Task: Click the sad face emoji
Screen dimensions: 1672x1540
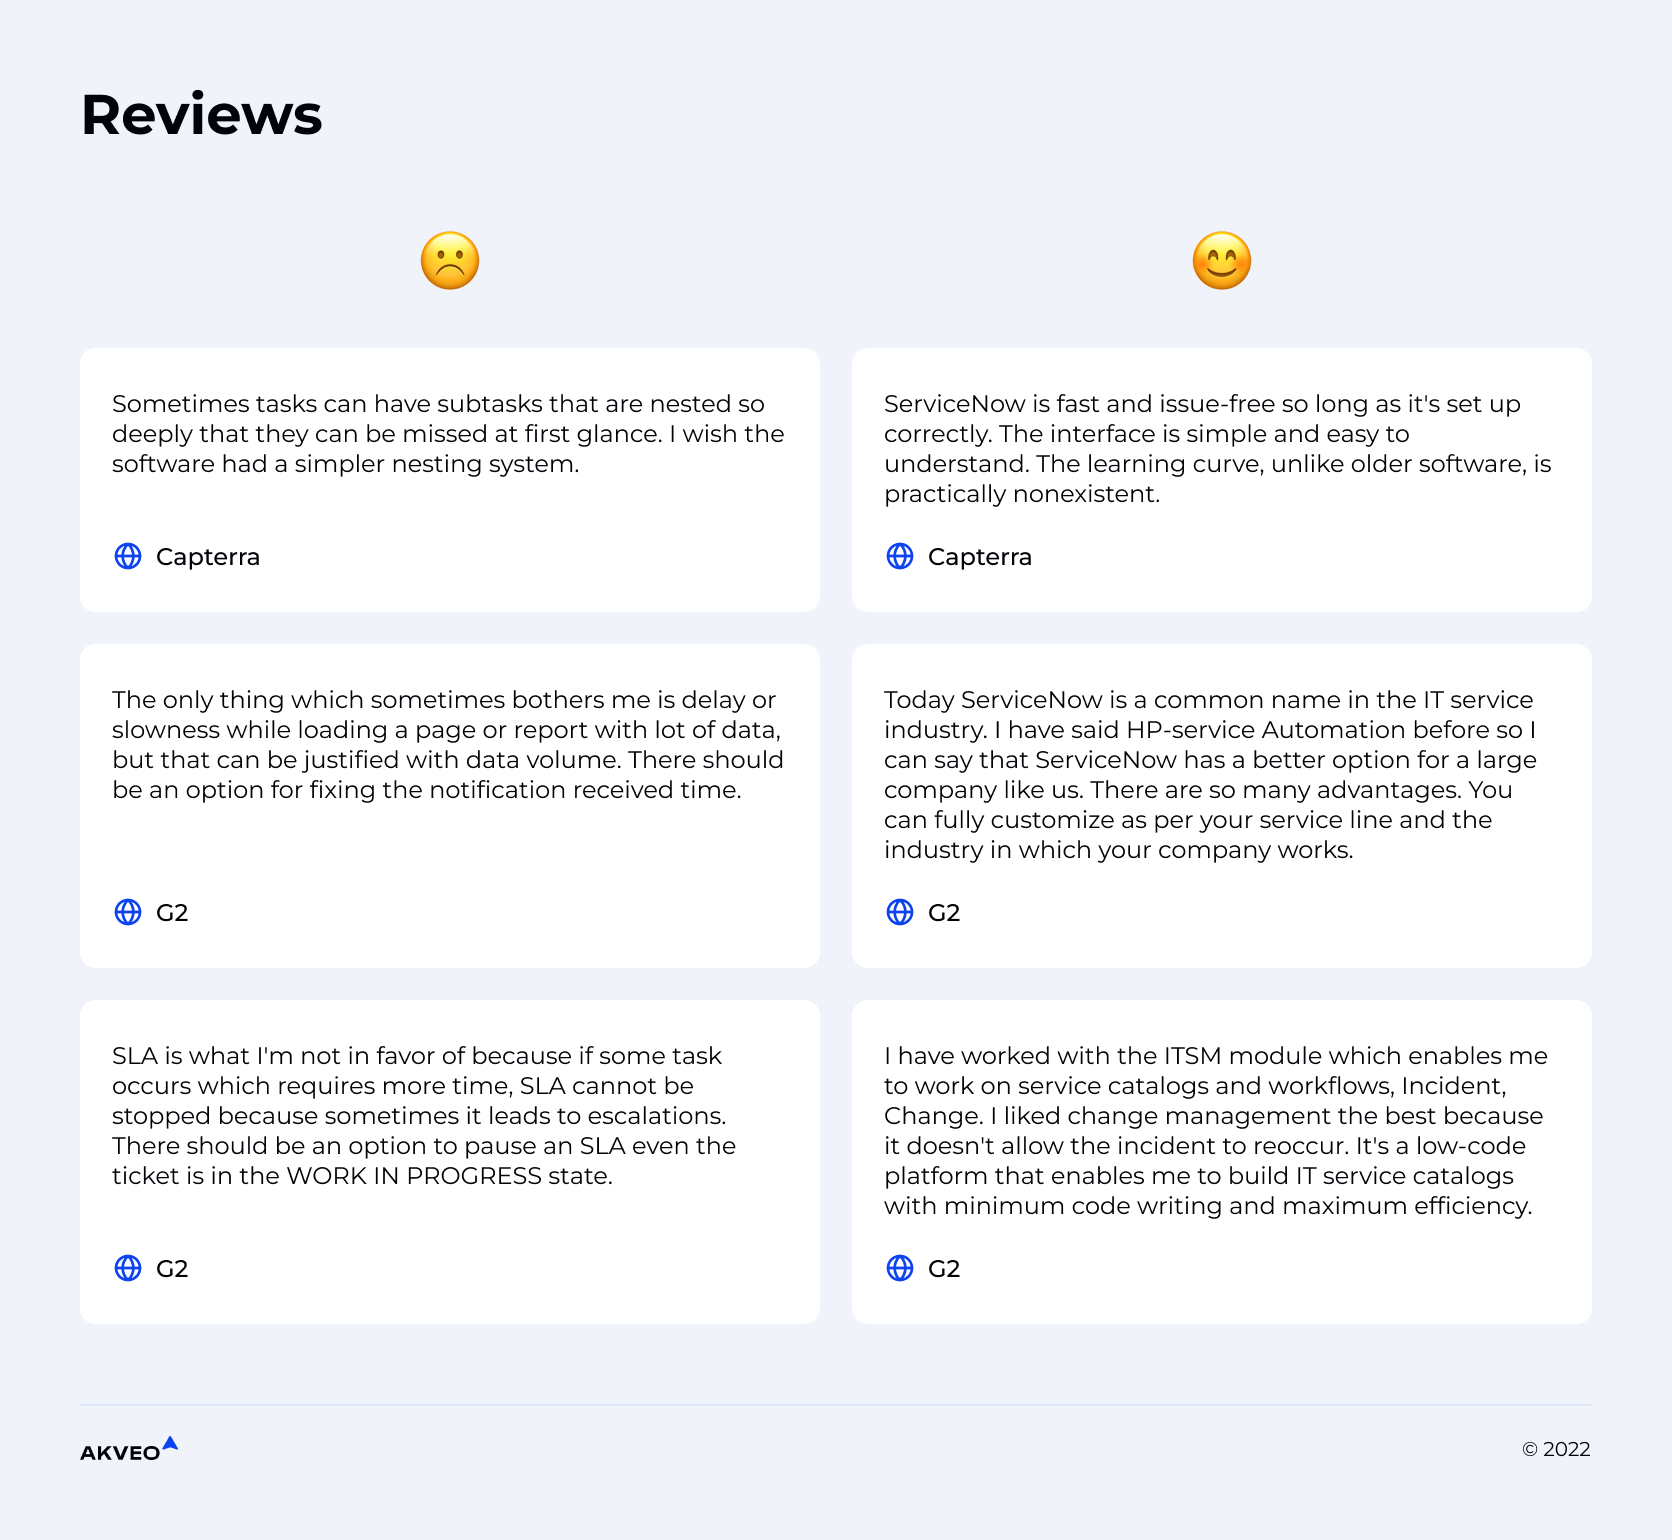Action: [450, 261]
